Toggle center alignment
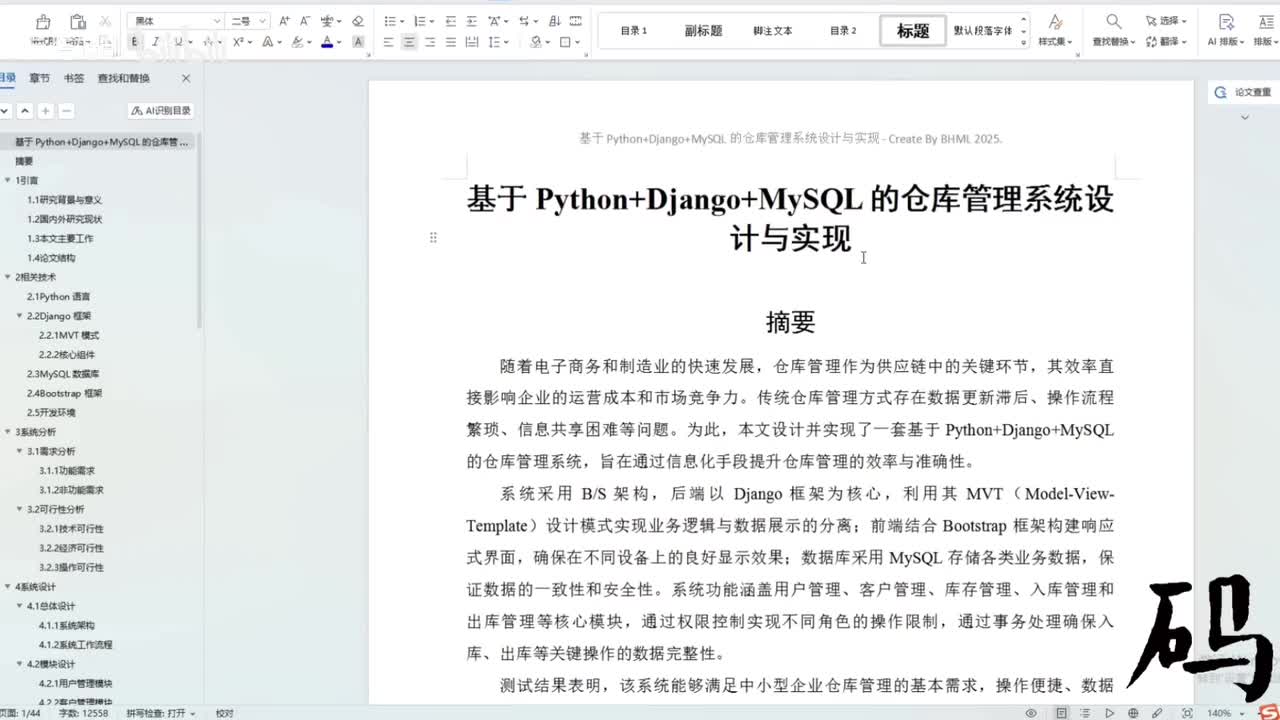This screenshot has height=720, width=1280. pos(409,42)
